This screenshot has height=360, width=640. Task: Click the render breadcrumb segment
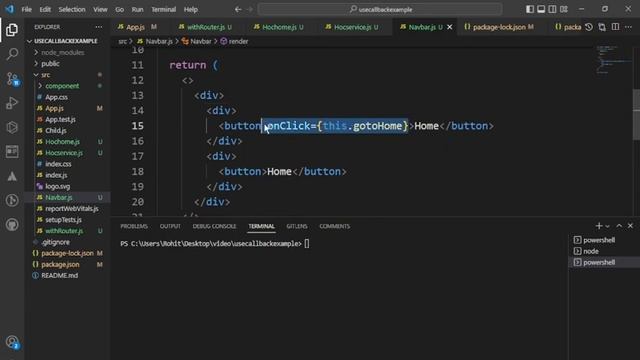(234, 41)
